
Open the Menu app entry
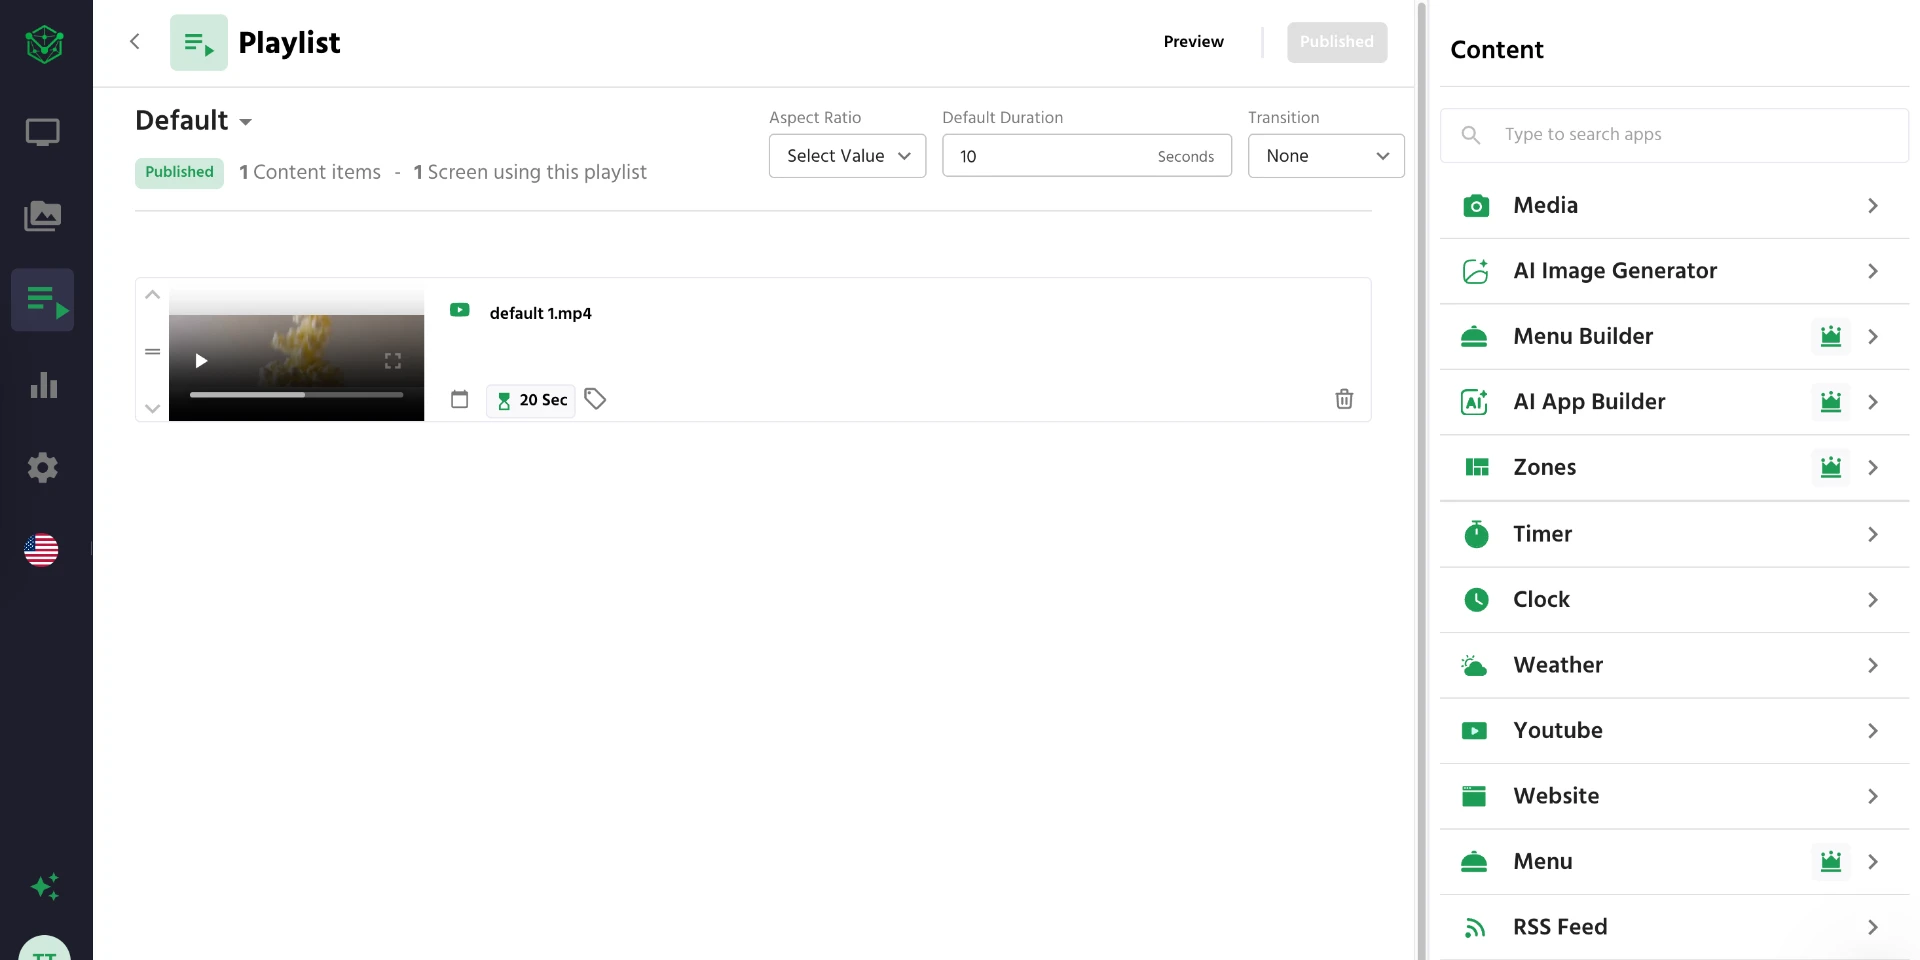pos(1674,861)
